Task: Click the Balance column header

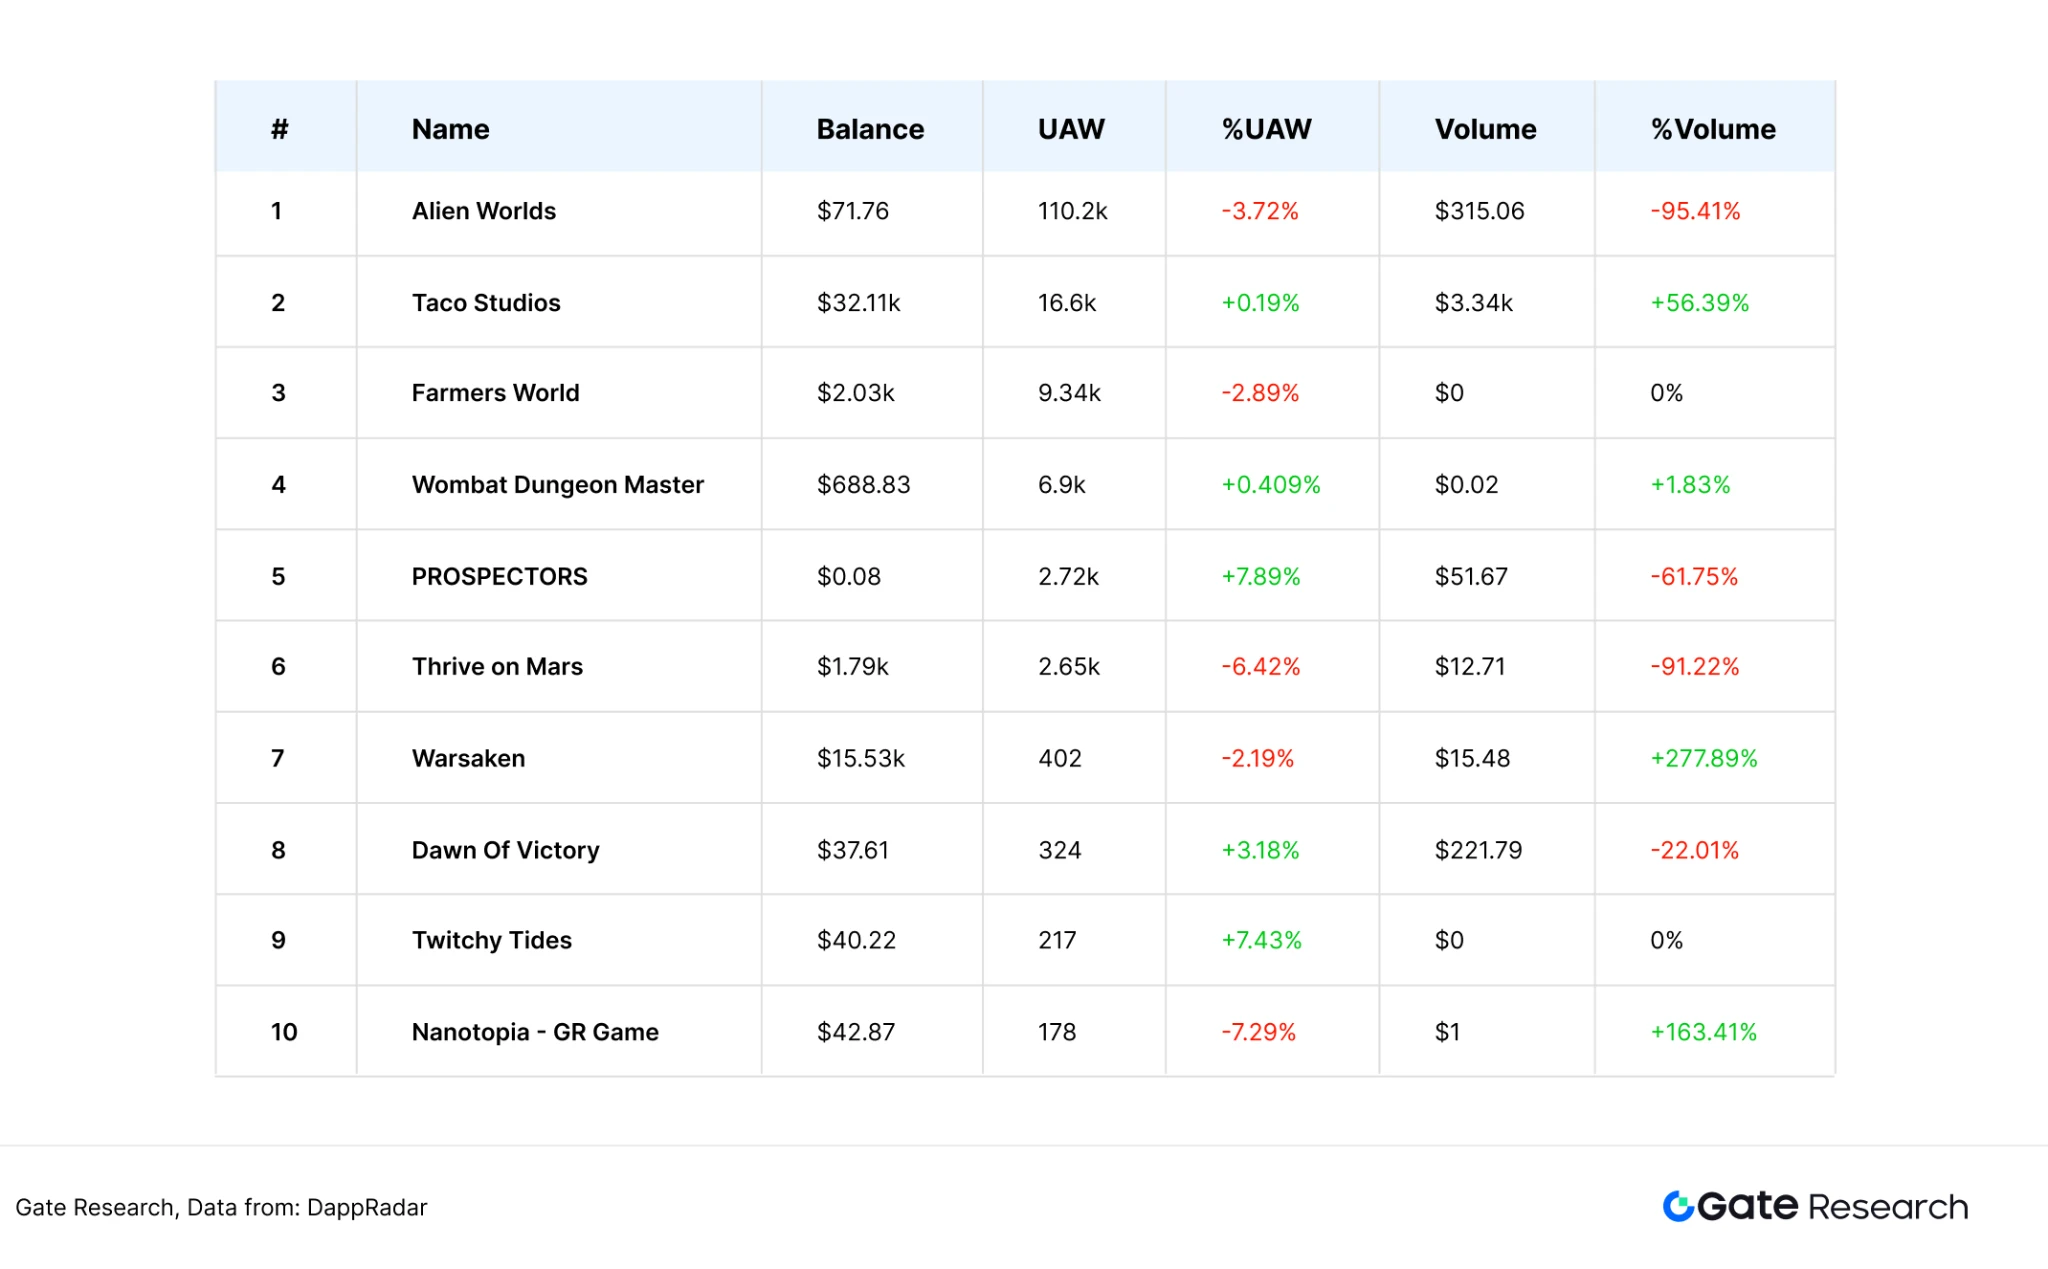Action: (869, 129)
